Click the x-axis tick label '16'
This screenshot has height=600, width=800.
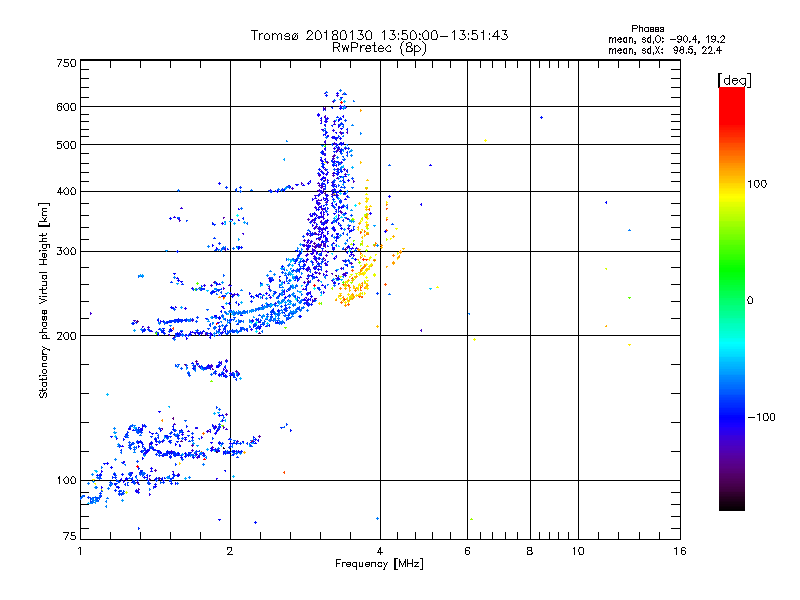pyautogui.click(x=680, y=551)
